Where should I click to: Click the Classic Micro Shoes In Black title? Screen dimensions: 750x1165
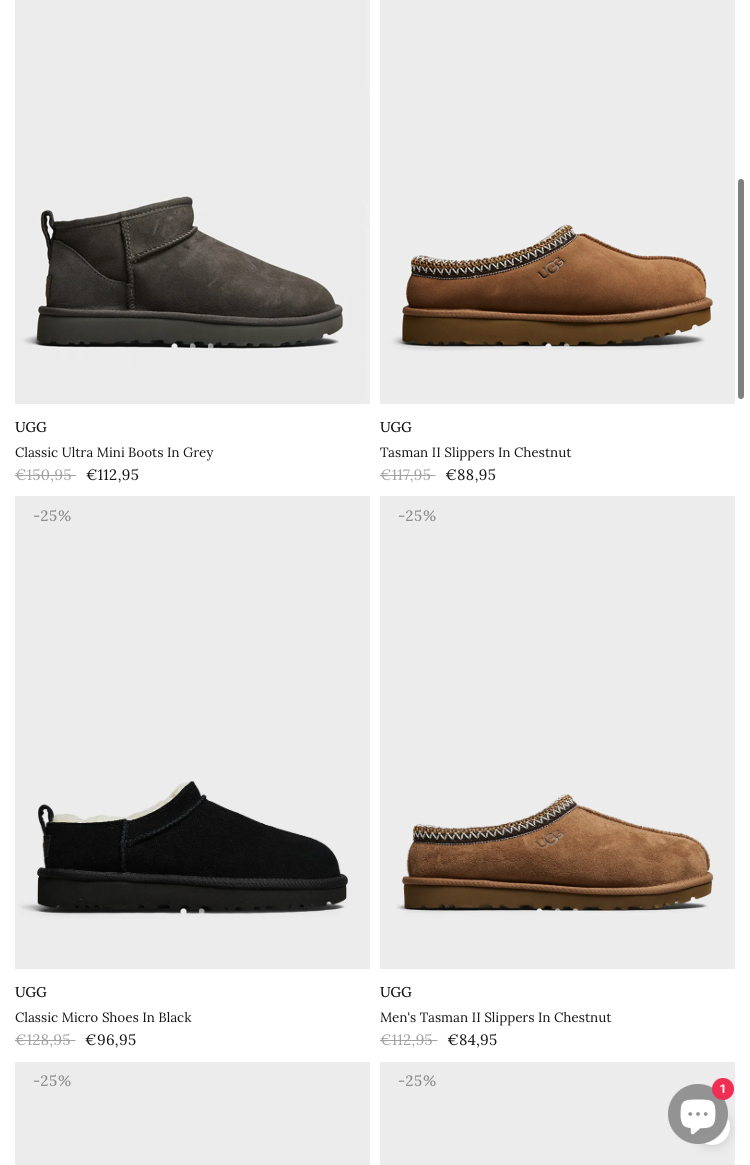pyautogui.click(x=103, y=1017)
